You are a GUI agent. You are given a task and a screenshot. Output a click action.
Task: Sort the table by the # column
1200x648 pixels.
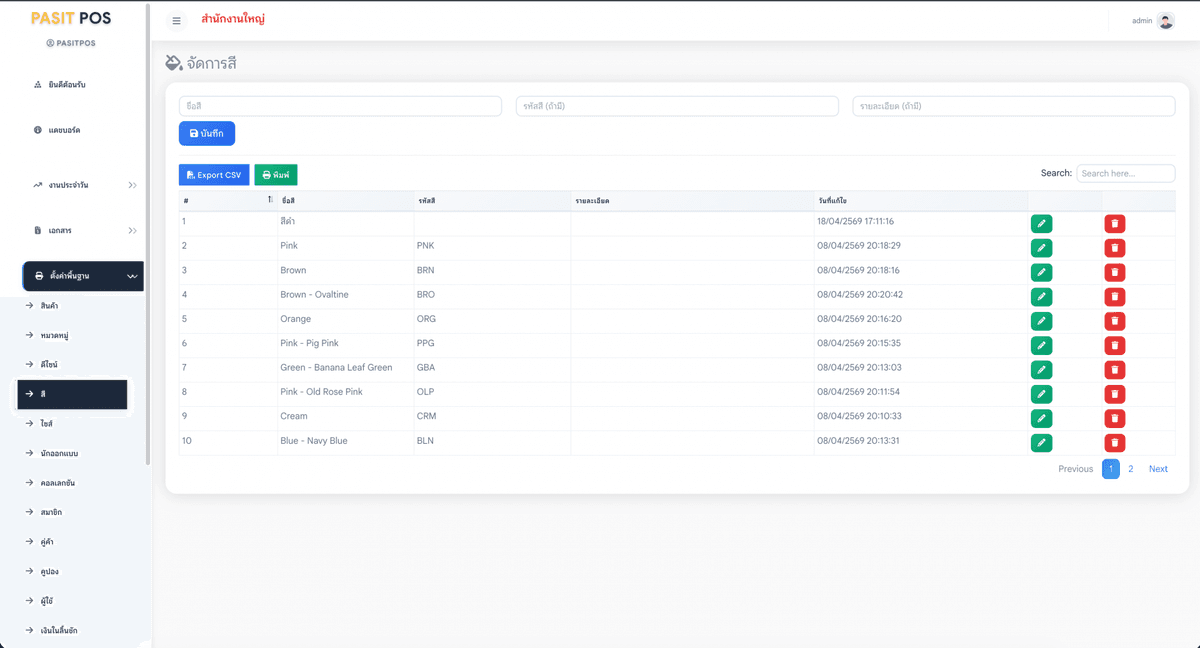tap(228, 201)
